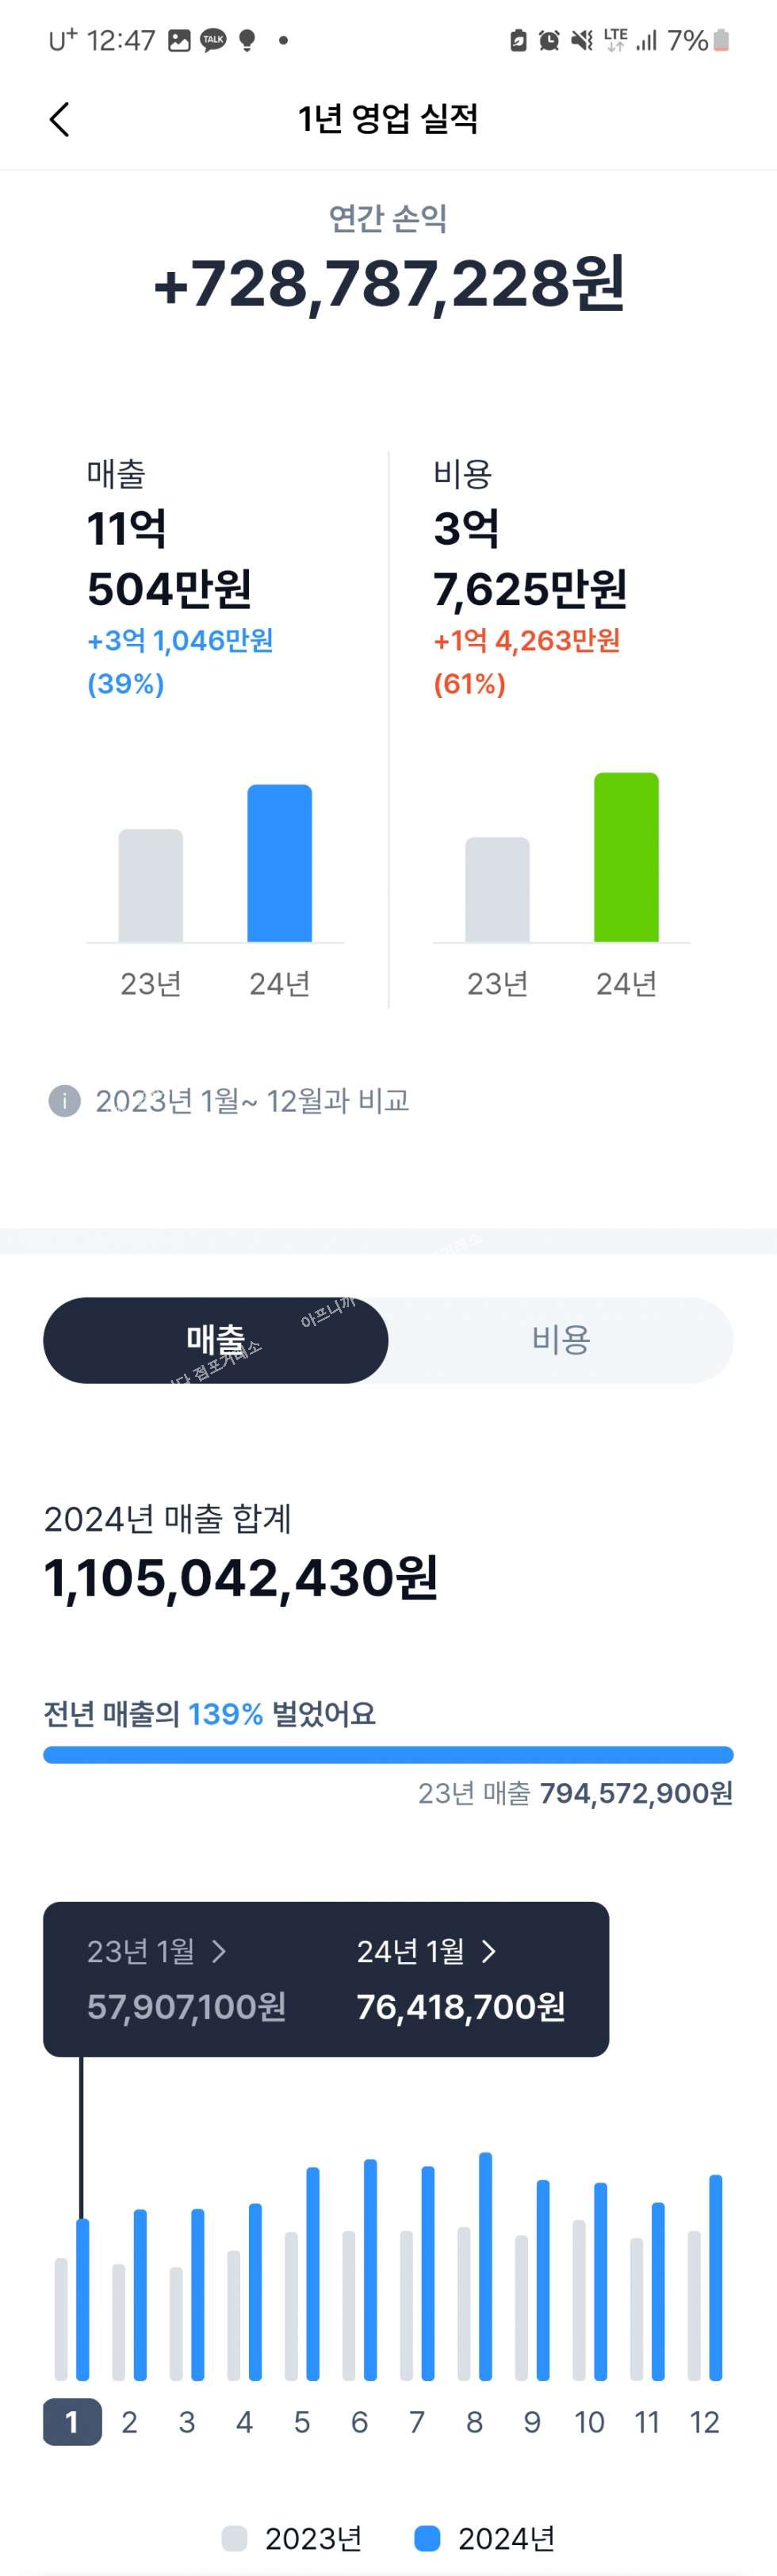Image resolution: width=777 pixels, height=2576 pixels.
Task: Tap the KakaoTalk notification icon
Action: pos(213,40)
